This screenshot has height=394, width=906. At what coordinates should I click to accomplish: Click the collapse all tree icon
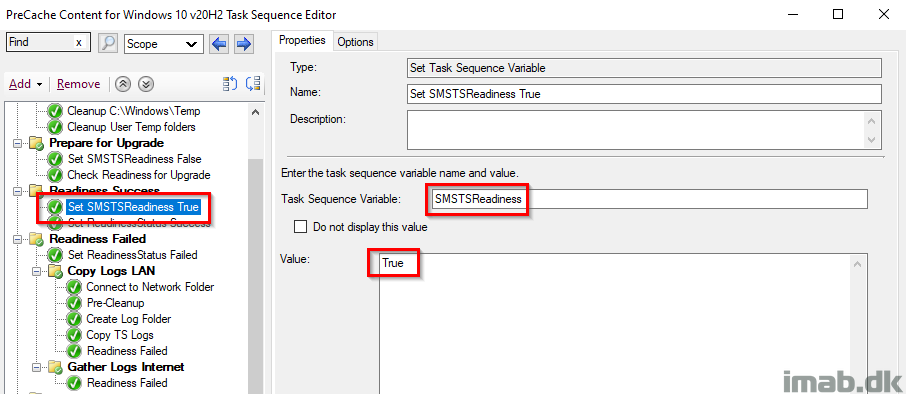coord(253,84)
